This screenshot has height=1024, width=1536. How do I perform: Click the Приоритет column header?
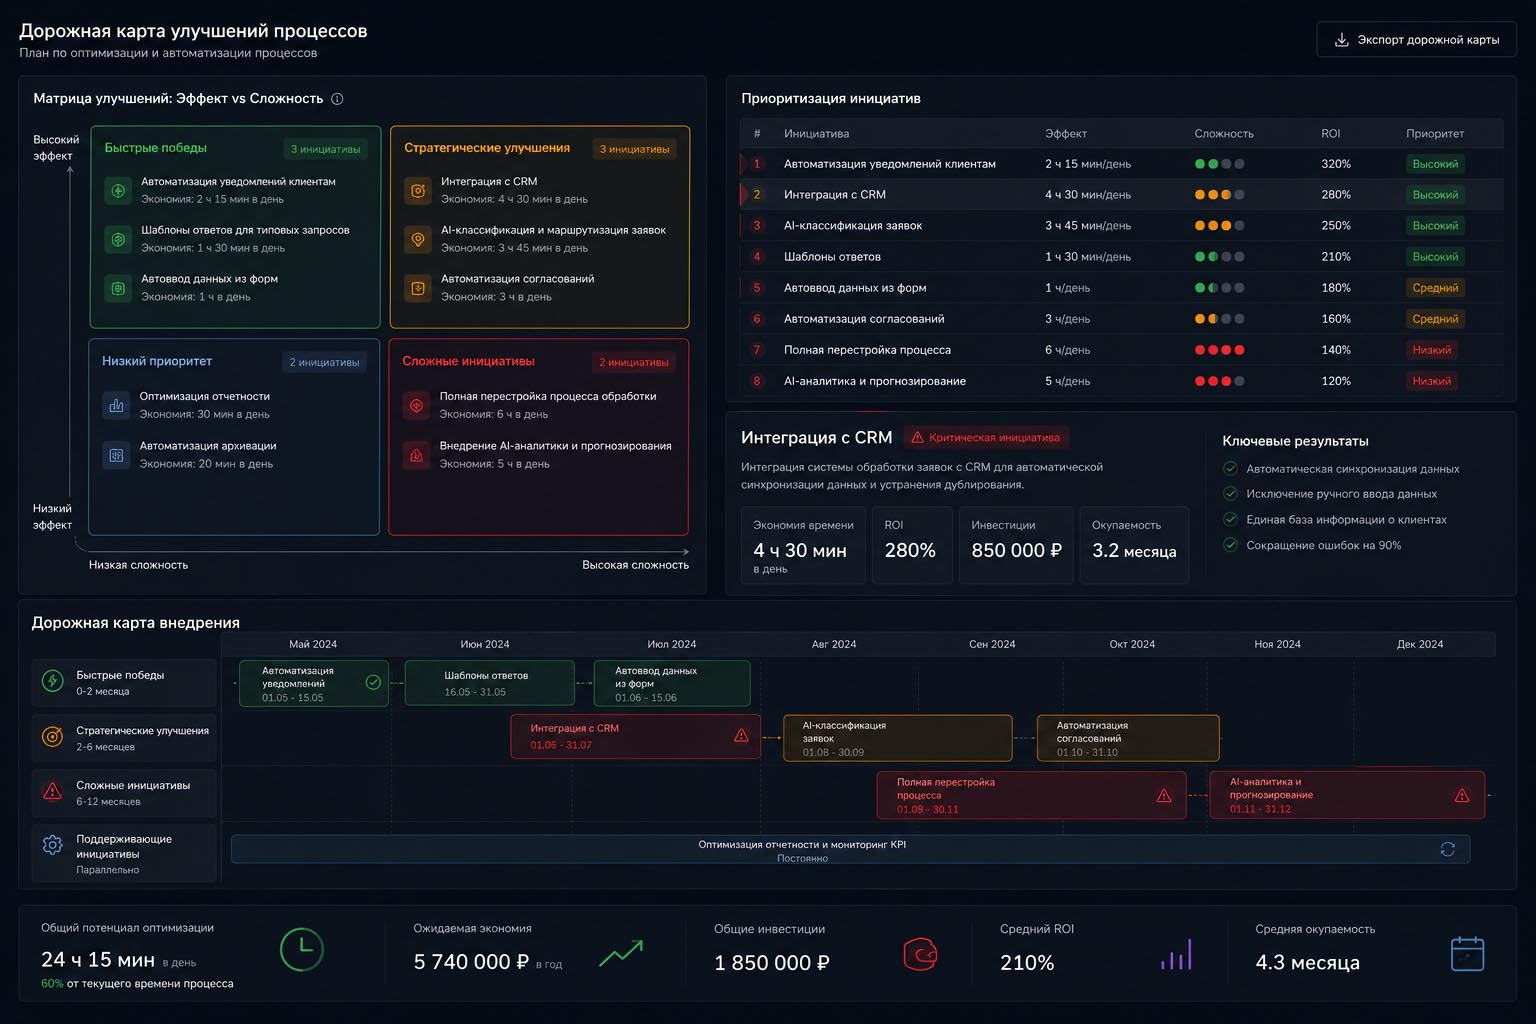click(x=1435, y=133)
